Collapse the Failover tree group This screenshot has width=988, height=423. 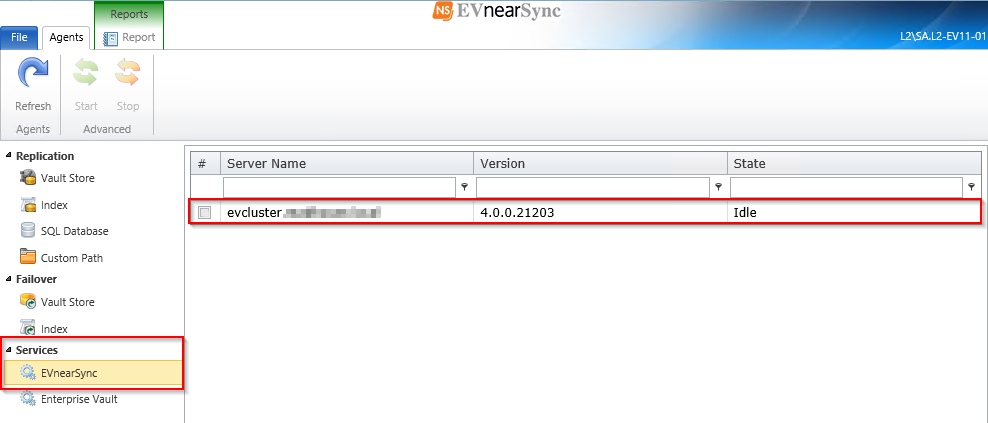8,278
